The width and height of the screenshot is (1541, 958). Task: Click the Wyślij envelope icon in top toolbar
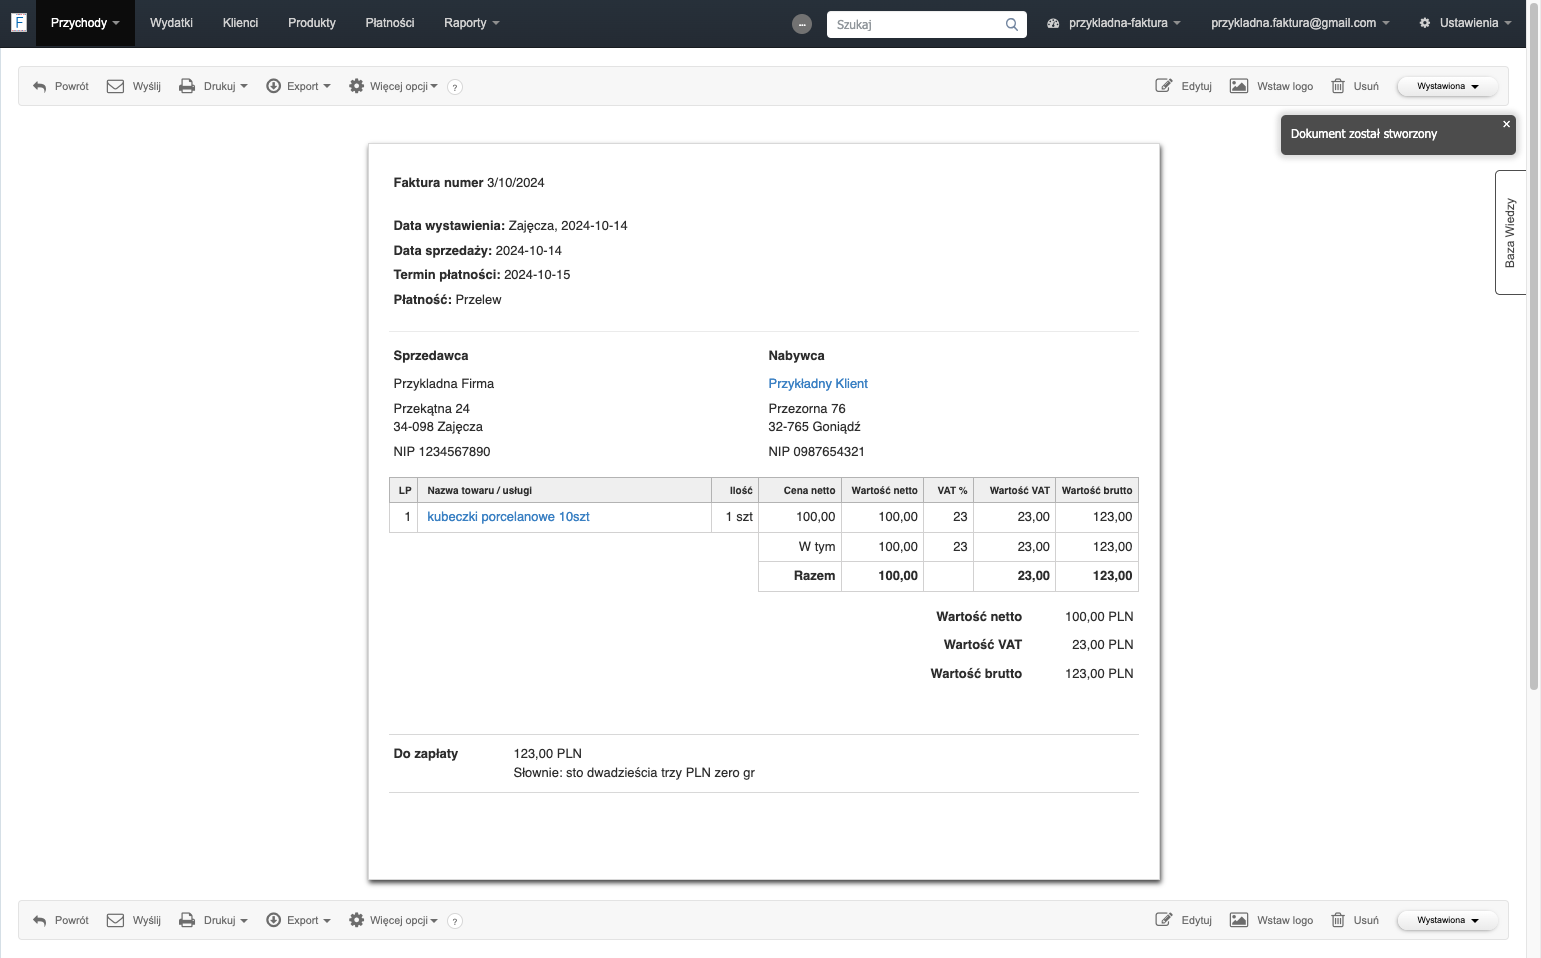click(x=115, y=86)
